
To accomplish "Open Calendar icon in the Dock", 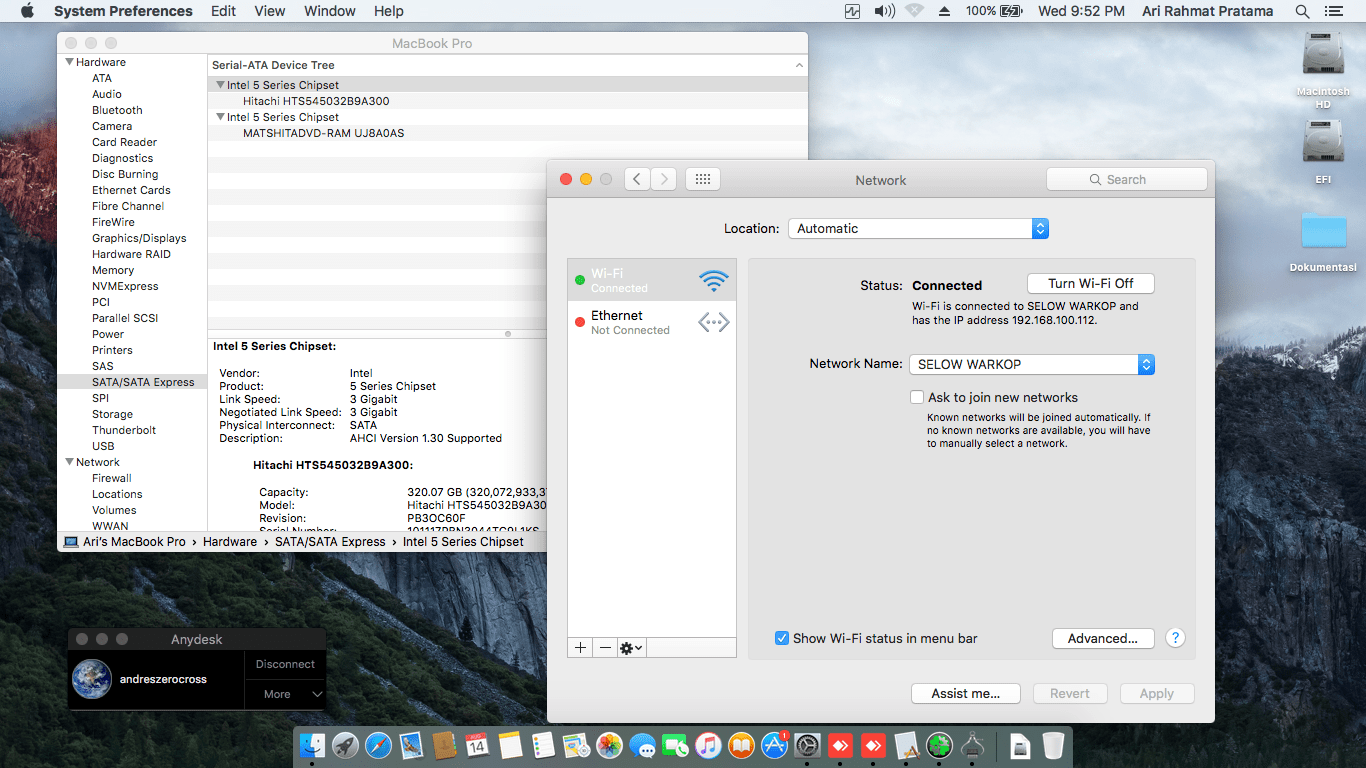I will [477, 745].
